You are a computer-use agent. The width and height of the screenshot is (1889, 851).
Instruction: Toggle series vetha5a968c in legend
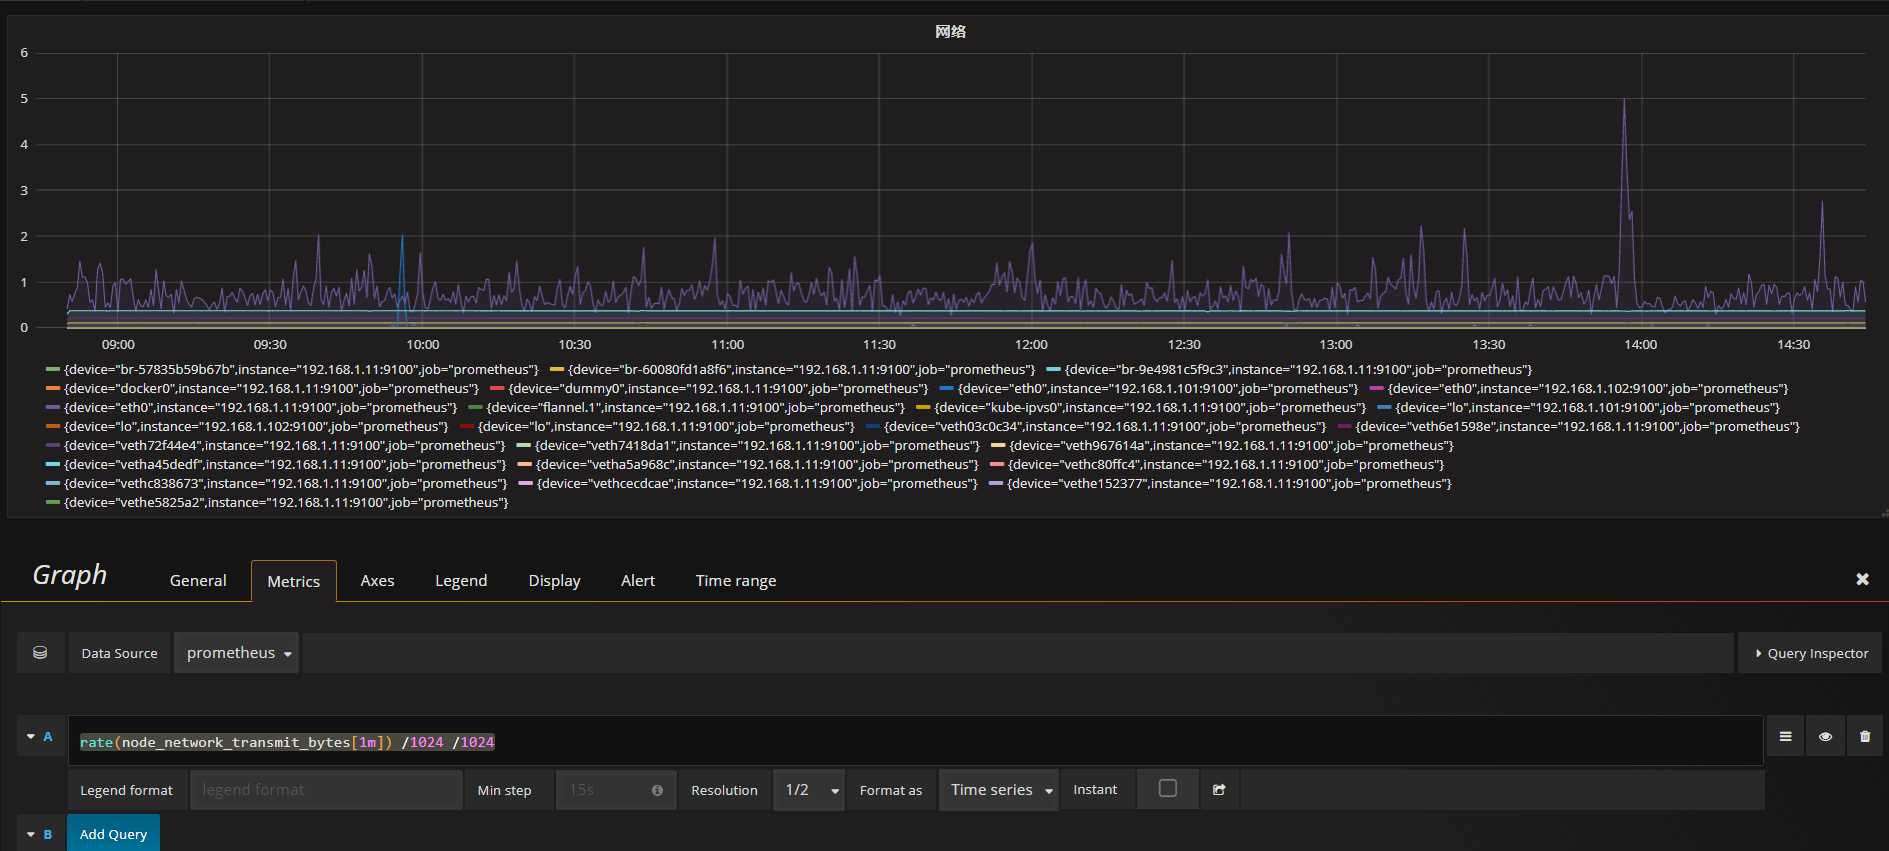(757, 465)
